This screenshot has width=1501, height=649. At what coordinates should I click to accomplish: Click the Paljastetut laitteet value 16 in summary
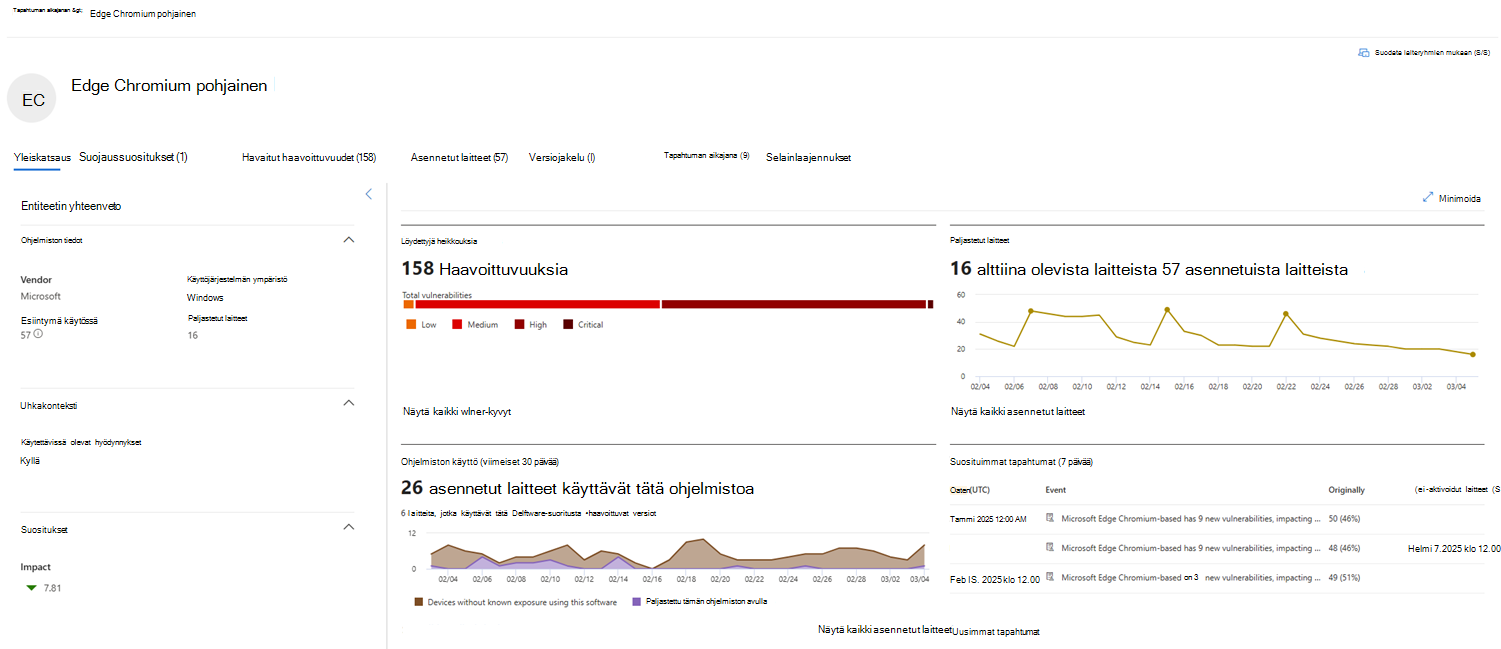(x=192, y=335)
